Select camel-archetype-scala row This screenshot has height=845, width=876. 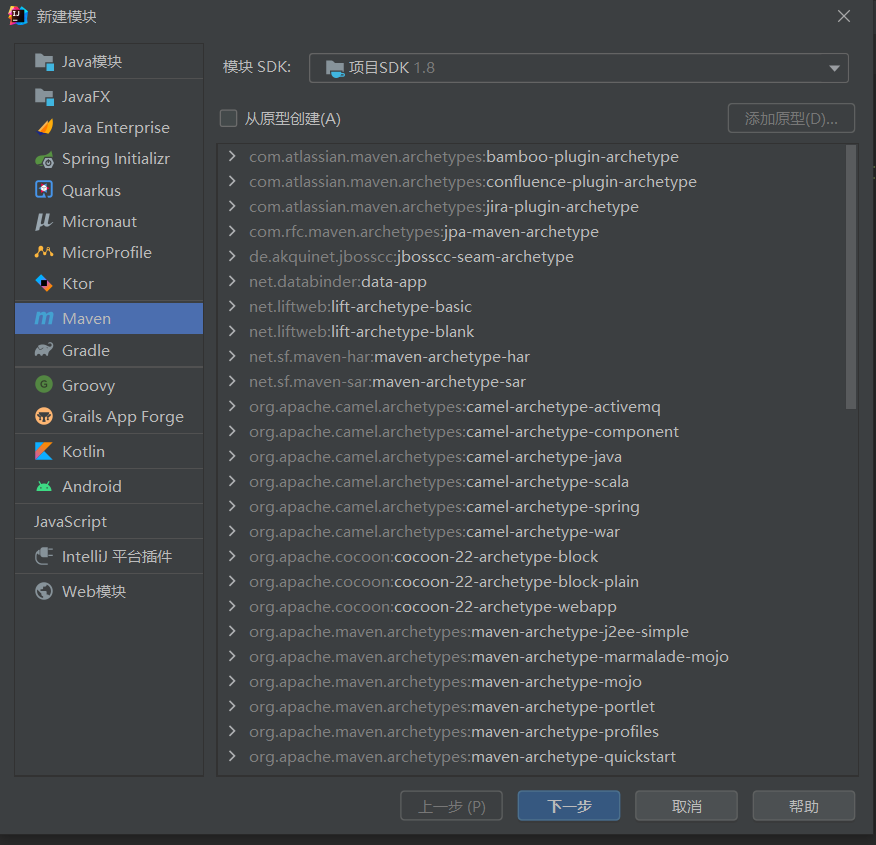tap(532, 481)
